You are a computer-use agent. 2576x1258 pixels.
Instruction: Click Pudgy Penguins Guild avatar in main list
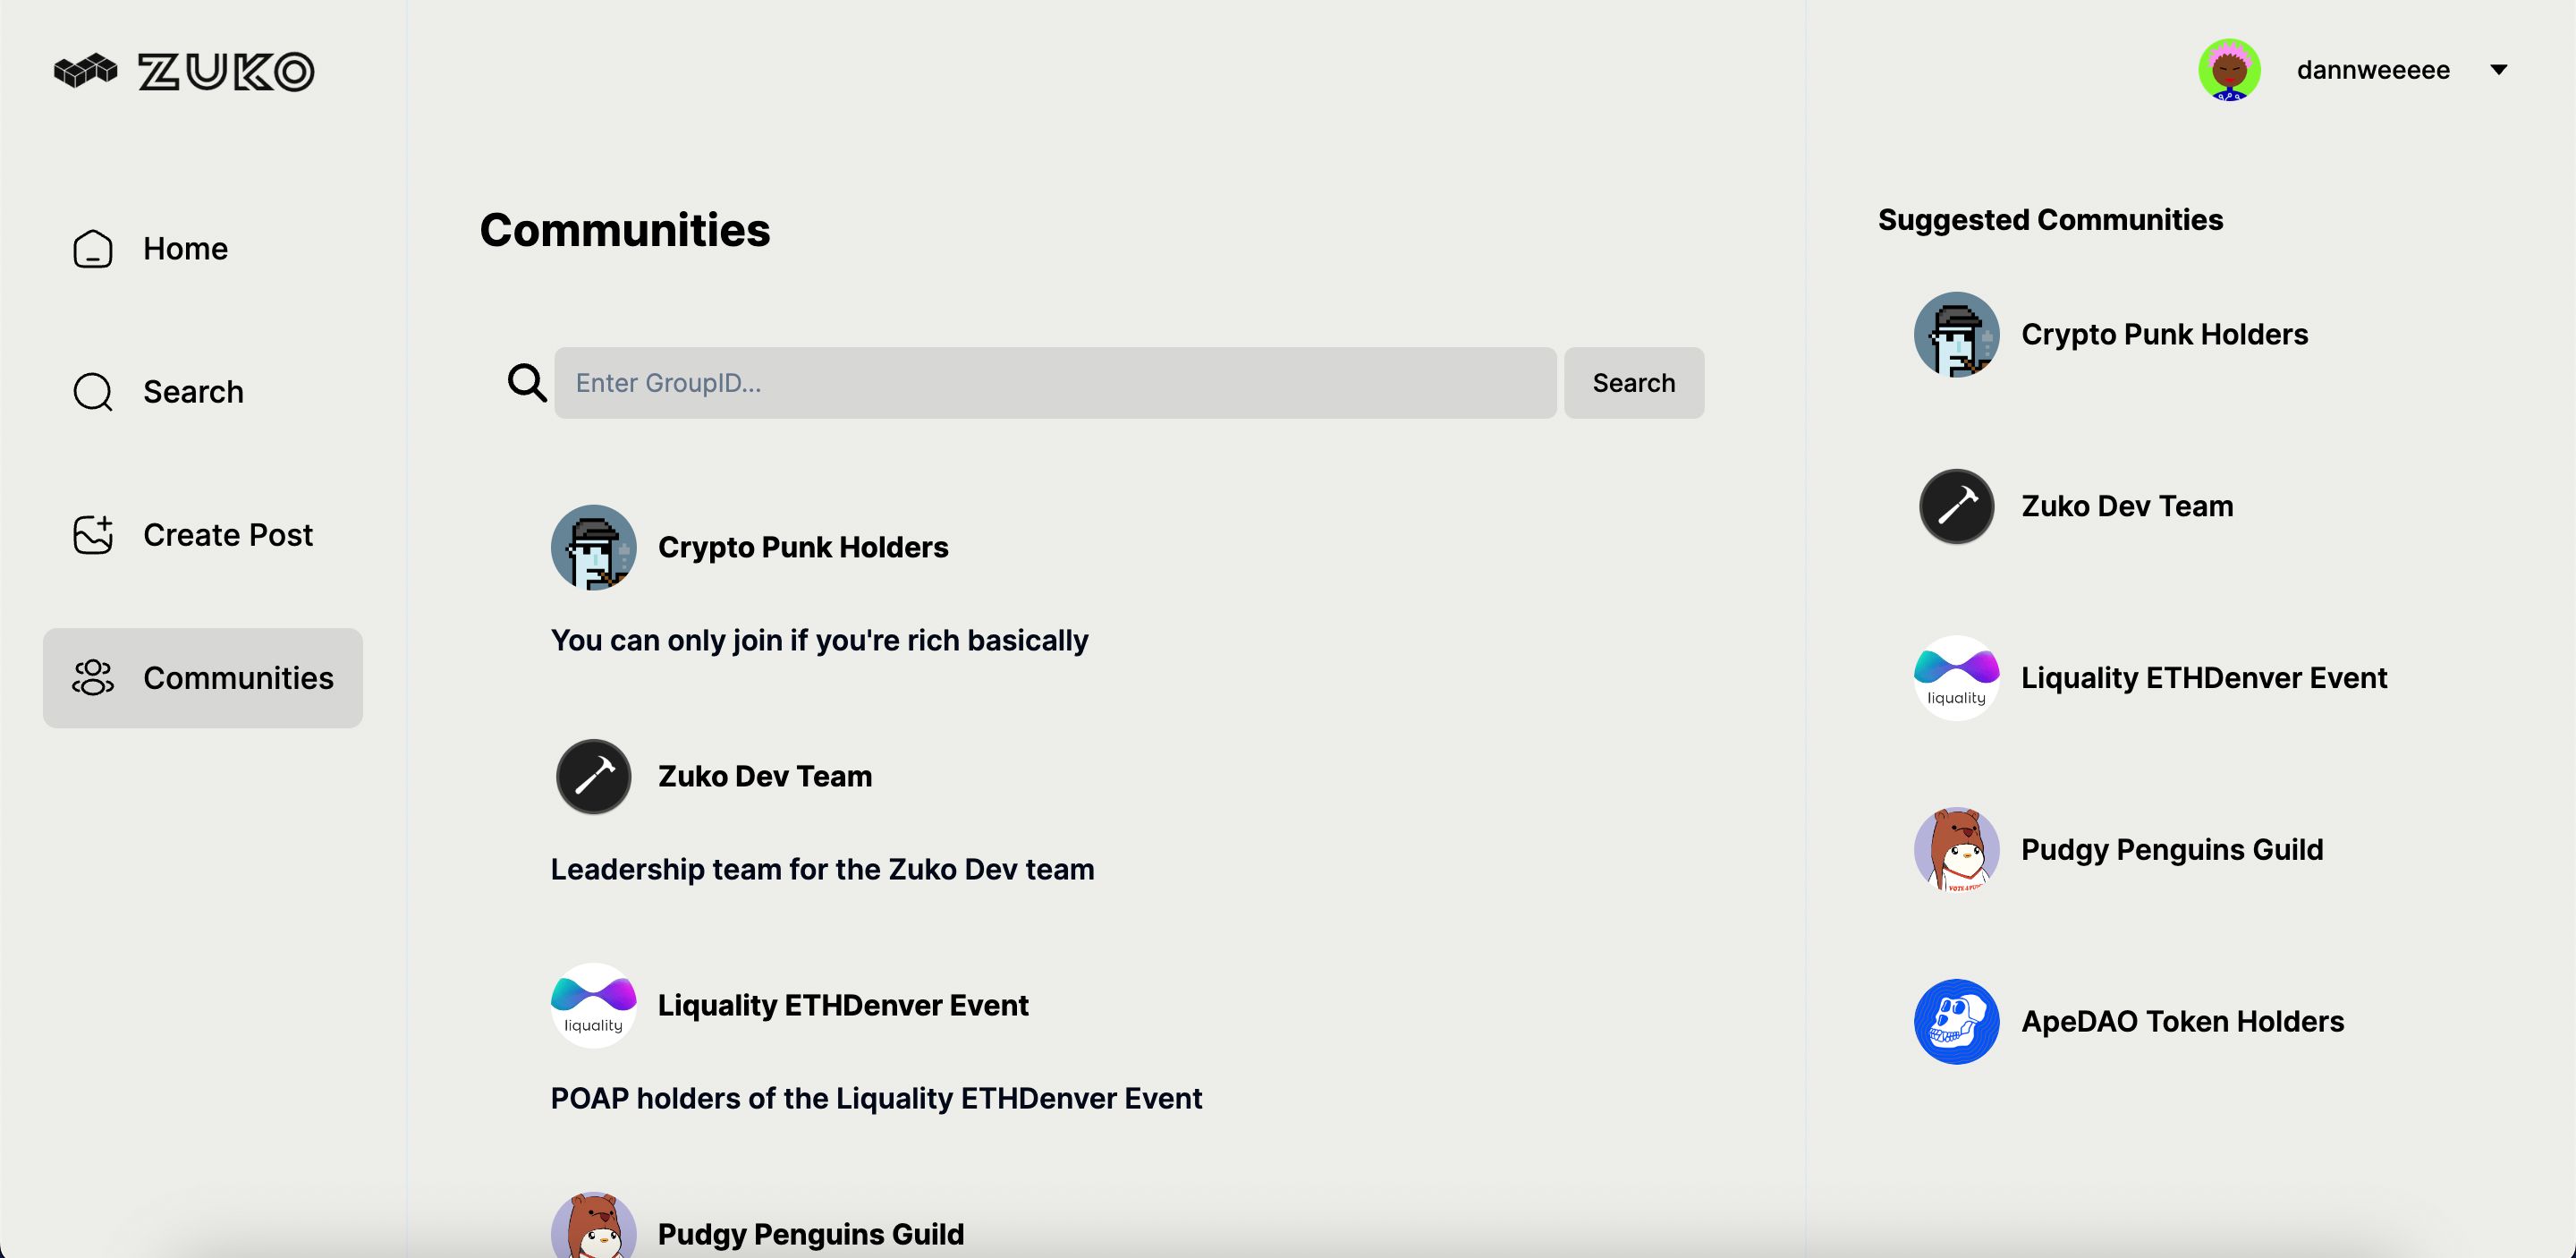594,1225
